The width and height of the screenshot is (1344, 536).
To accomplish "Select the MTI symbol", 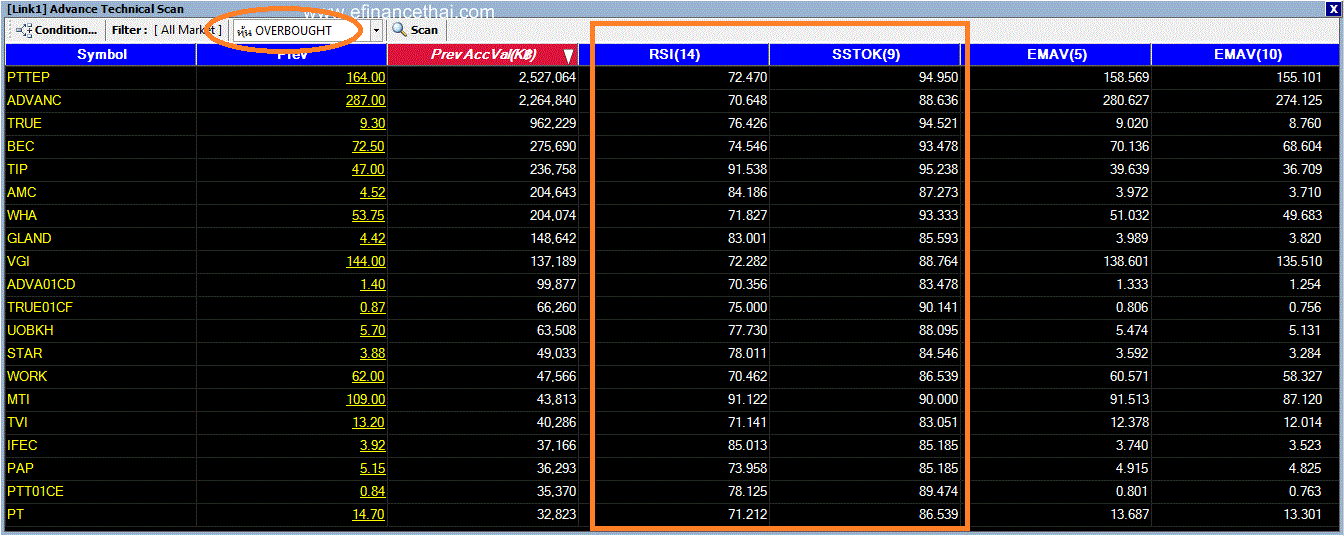I will click(18, 399).
